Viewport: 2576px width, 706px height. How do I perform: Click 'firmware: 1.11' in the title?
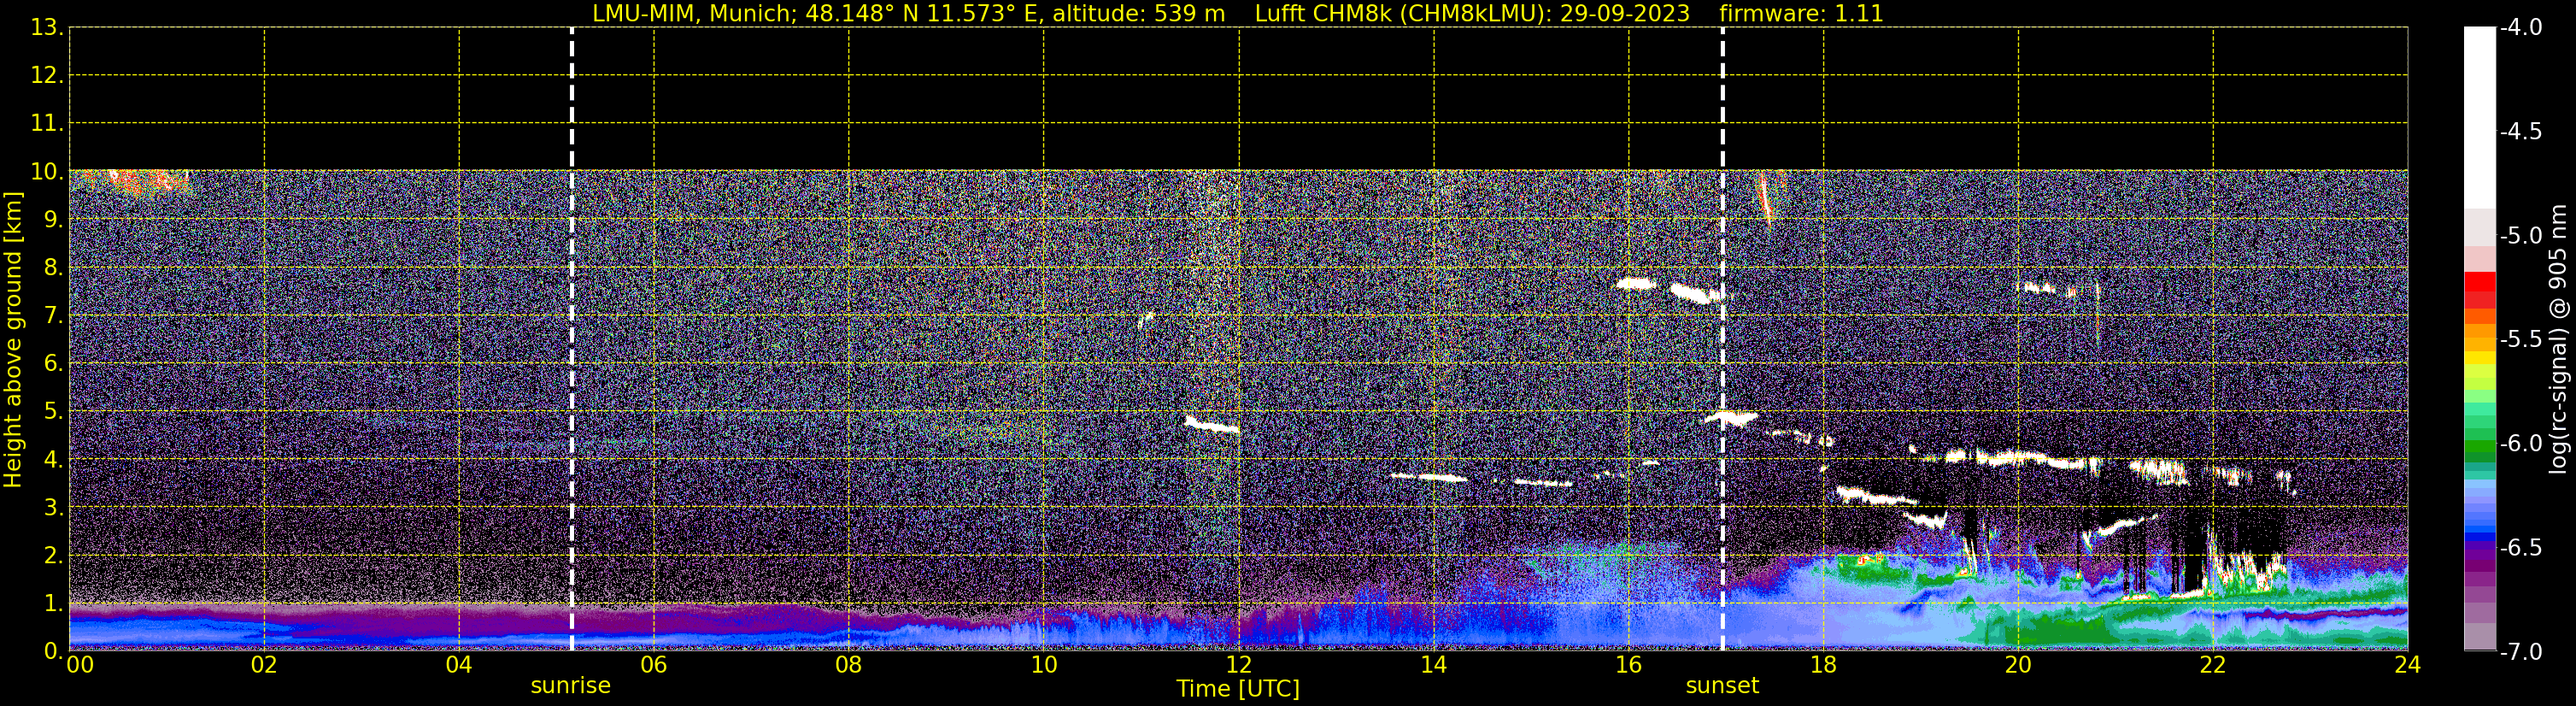(1801, 14)
